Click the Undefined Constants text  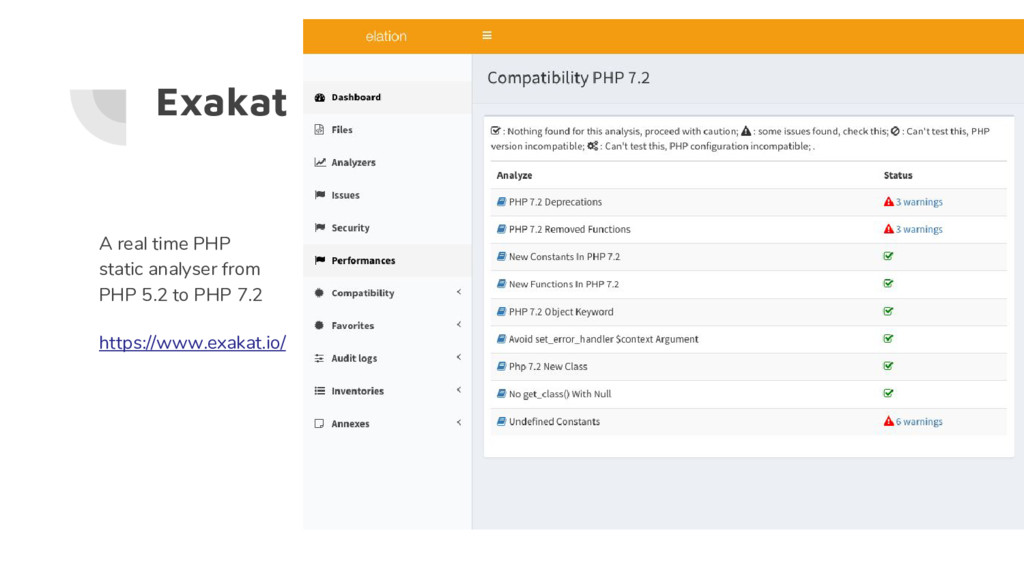point(554,421)
